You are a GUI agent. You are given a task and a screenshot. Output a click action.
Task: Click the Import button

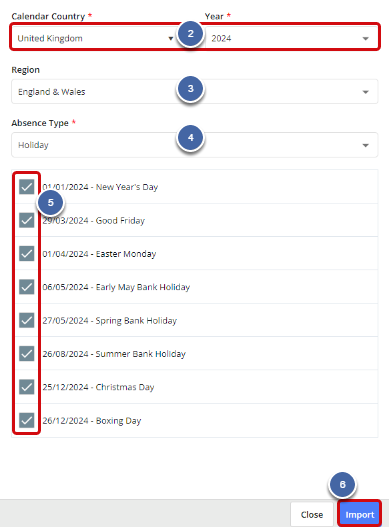point(360,514)
